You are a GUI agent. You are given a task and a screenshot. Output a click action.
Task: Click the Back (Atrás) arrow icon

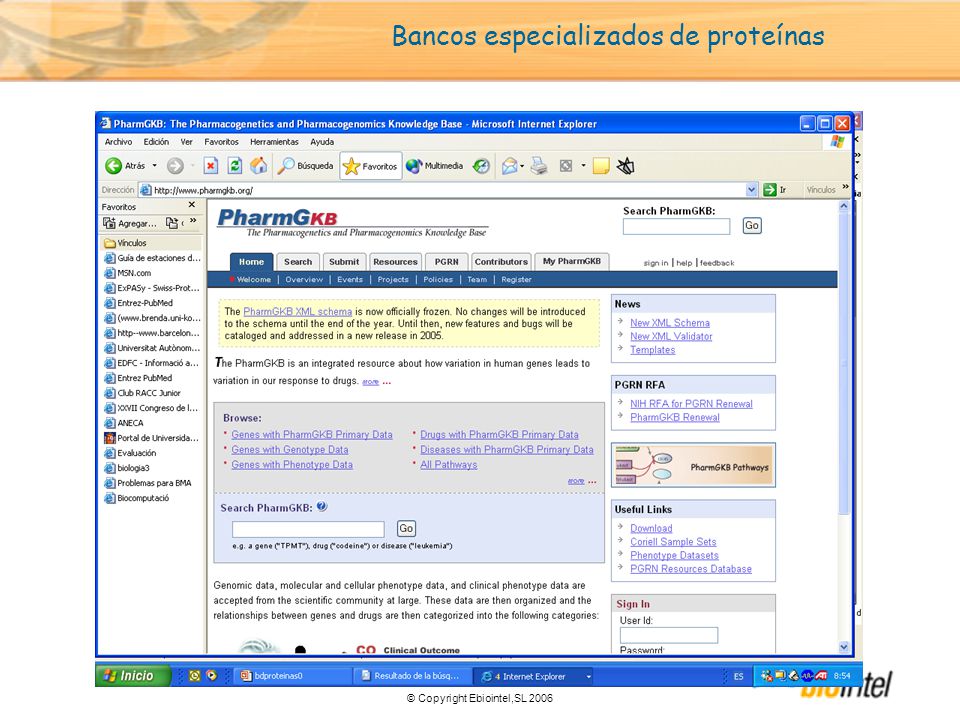tap(113, 166)
